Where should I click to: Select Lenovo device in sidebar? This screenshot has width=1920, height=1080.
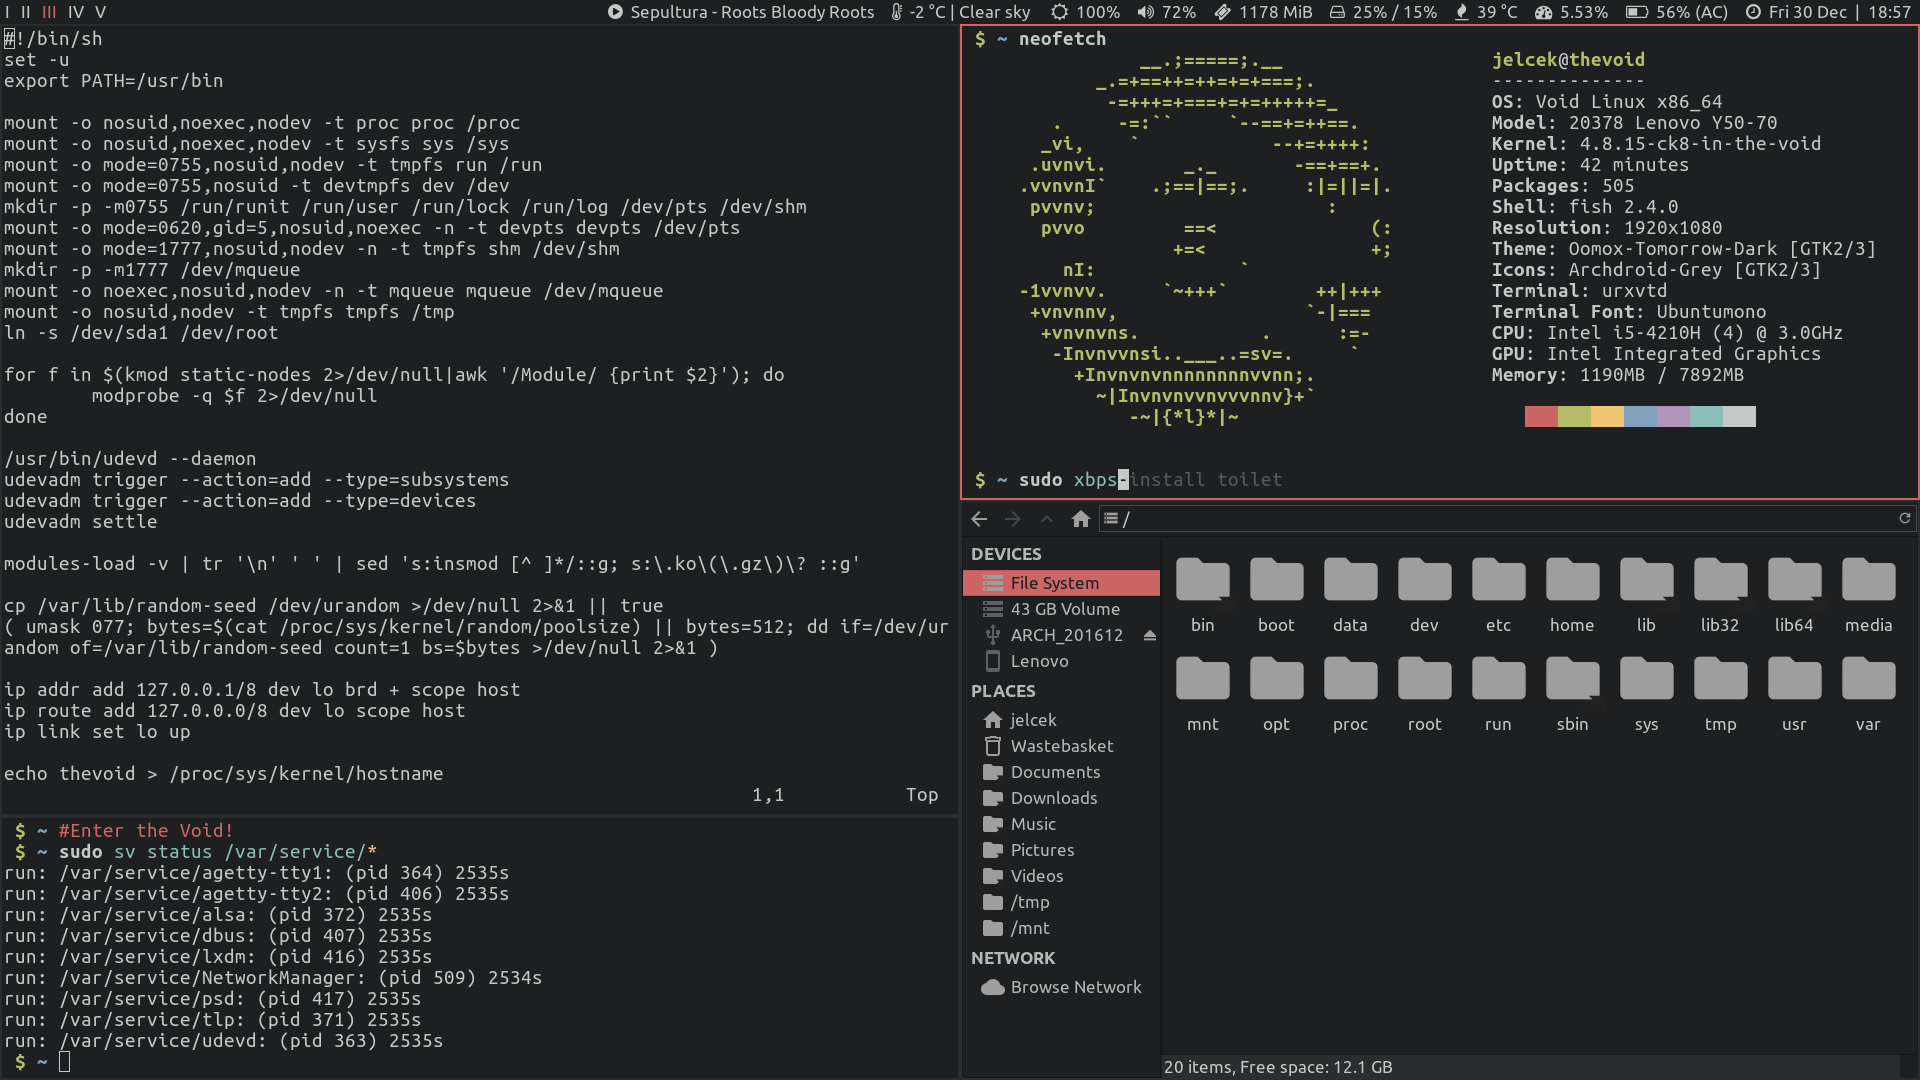point(1061,661)
